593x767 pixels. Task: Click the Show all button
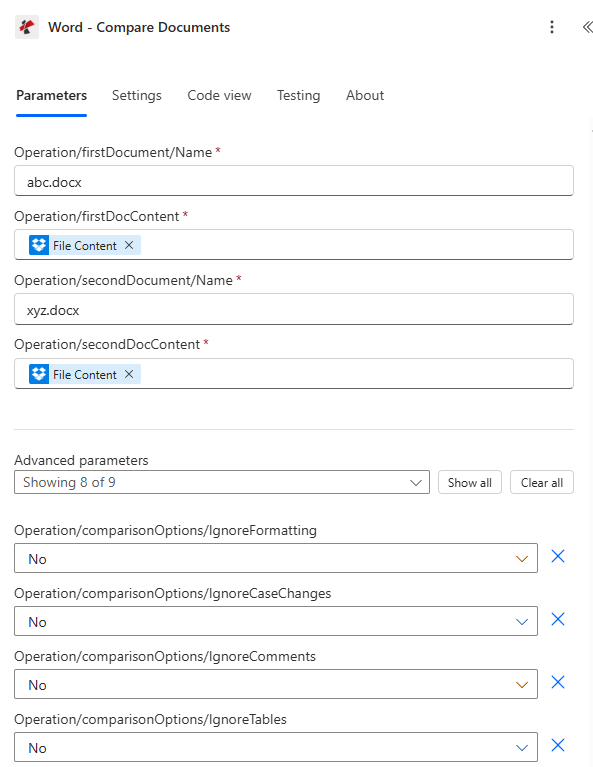point(470,482)
